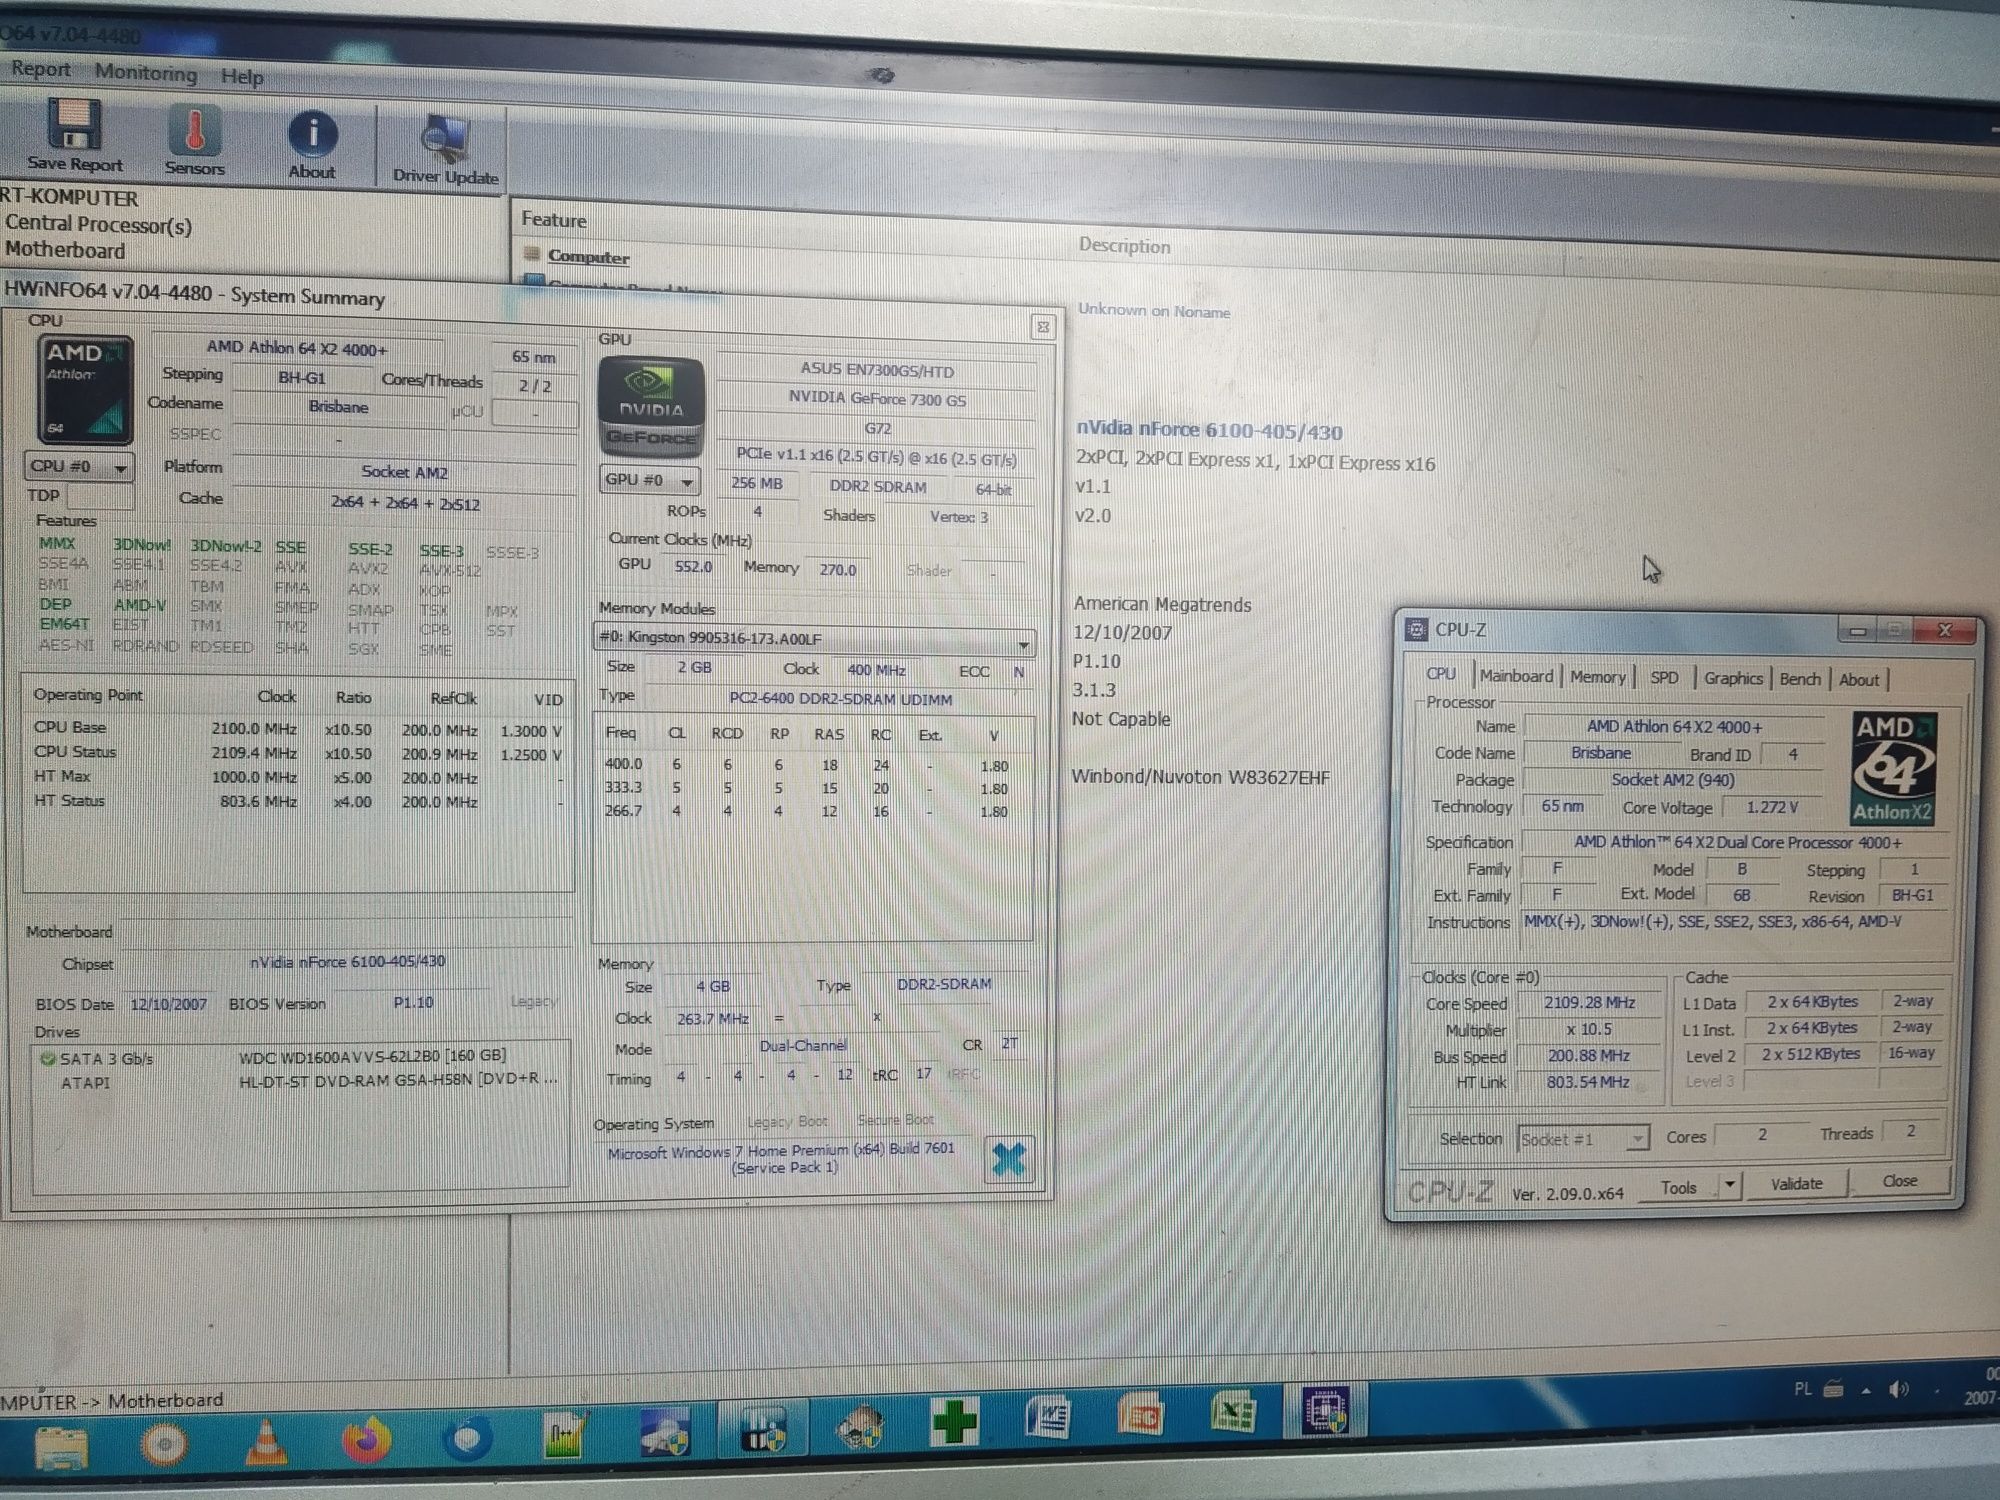Click the NVIDIA GeForce logo in System Summary
2000x1500 pixels.
pos(651,408)
